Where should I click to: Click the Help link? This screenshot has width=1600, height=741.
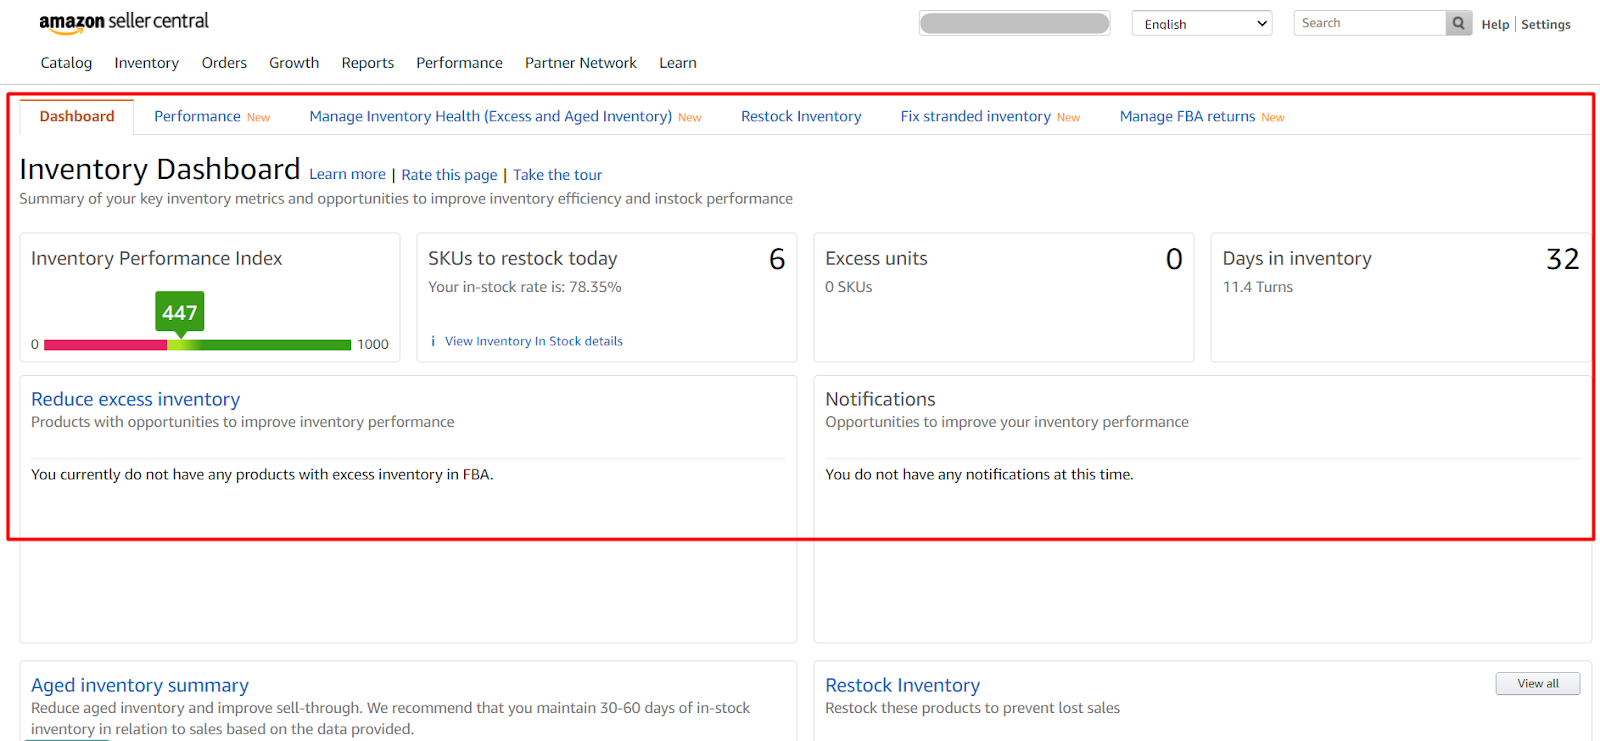tap(1495, 24)
